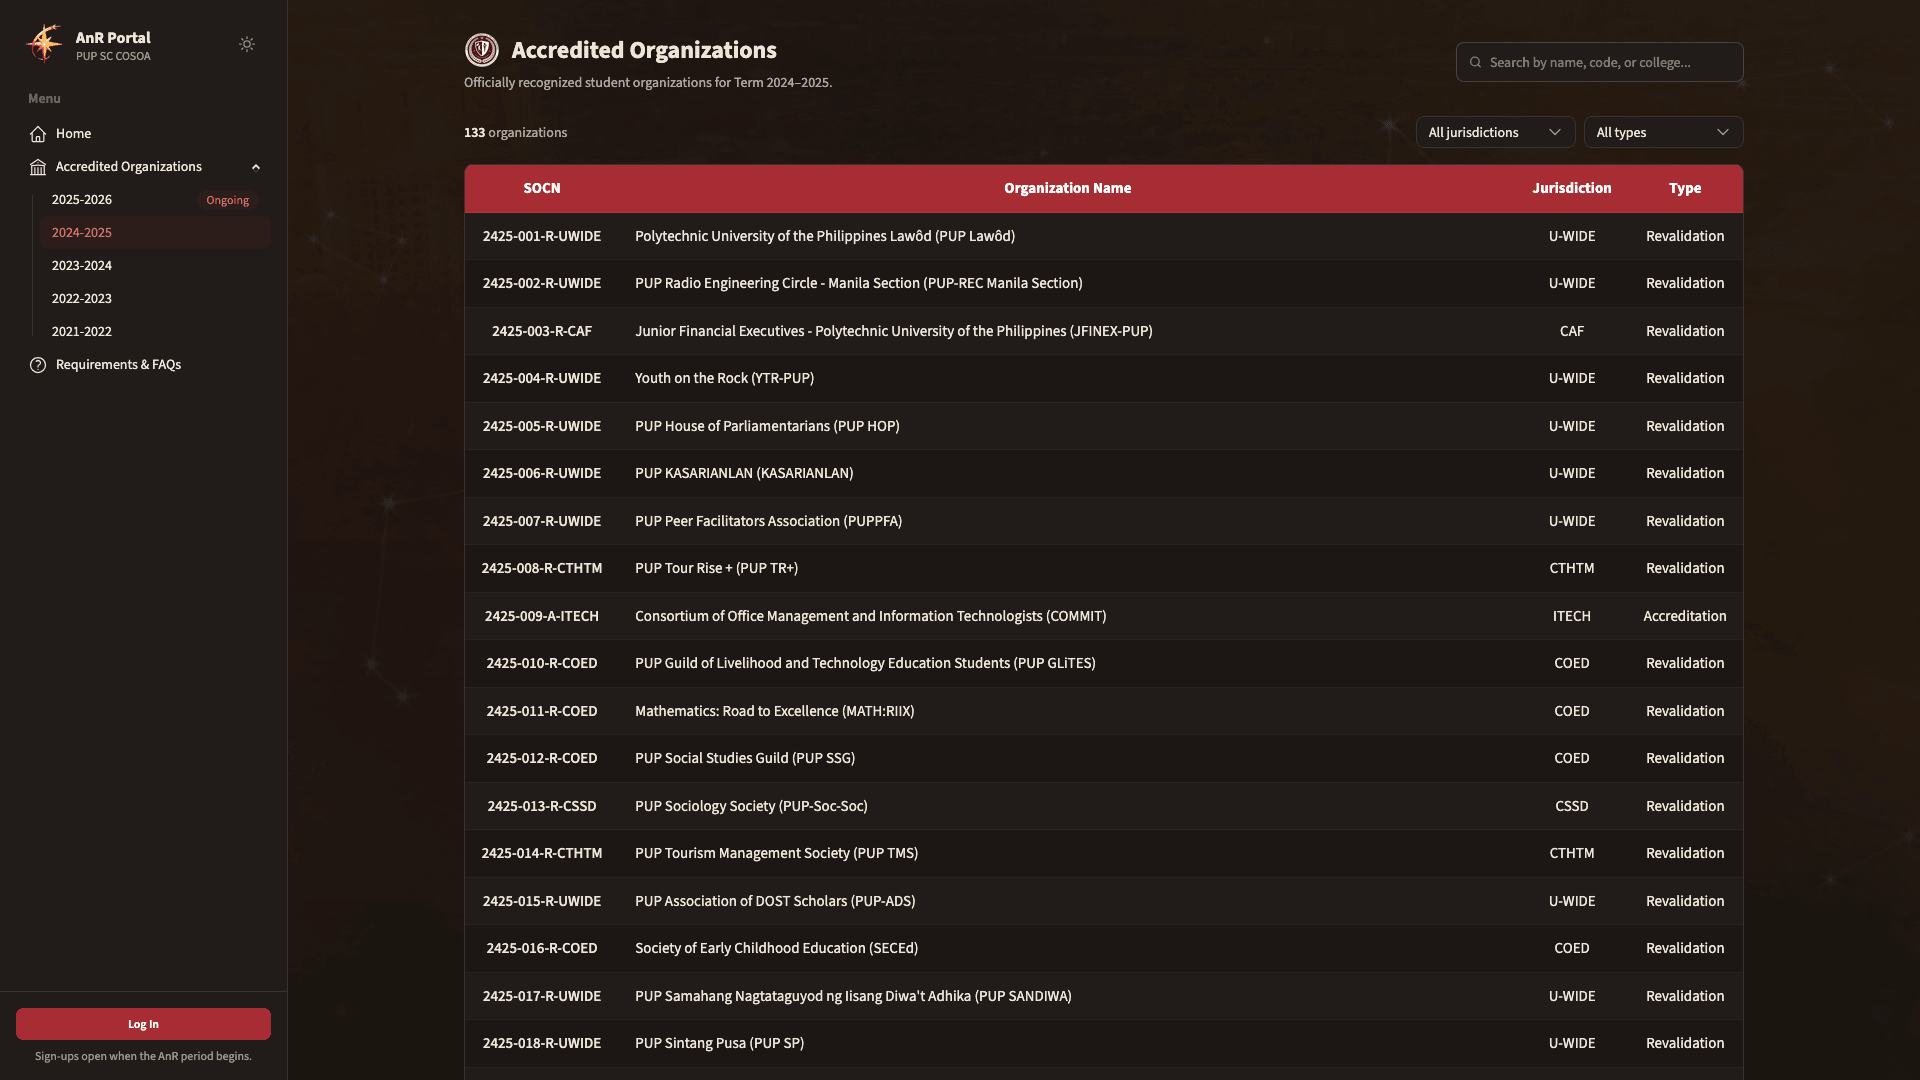Click PUP Tourism Management Society name

pyautogui.click(x=776, y=853)
